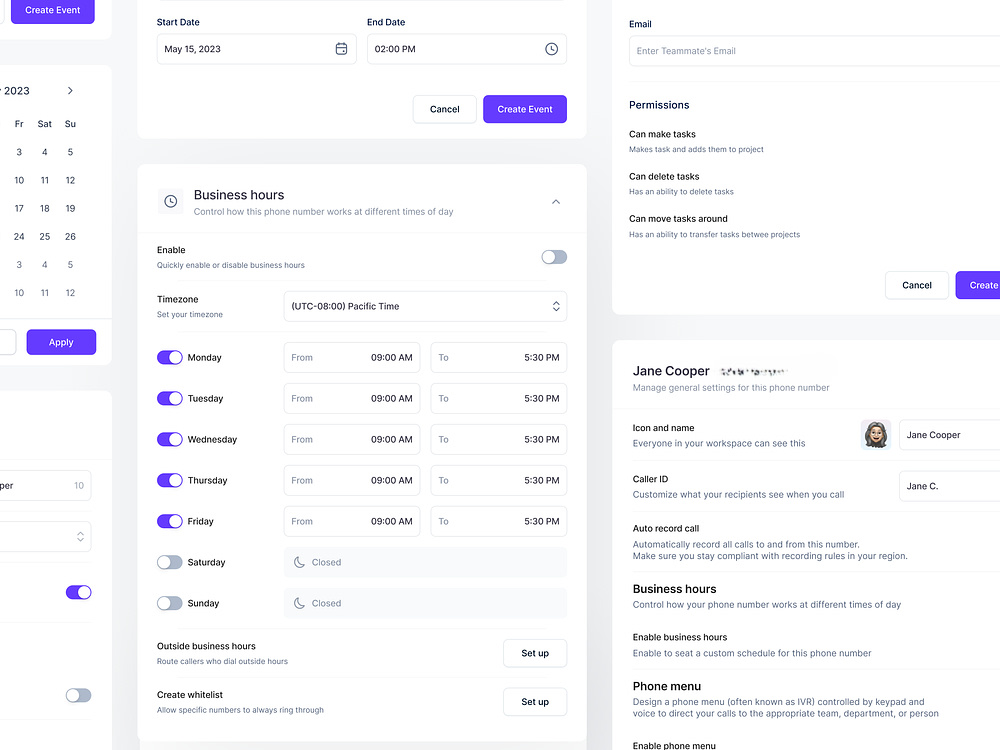The height and width of the screenshot is (750, 1000).
Task: Open the Timezone Pacific Time dropdown
Action: pyautogui.click(x=425, y=307)
